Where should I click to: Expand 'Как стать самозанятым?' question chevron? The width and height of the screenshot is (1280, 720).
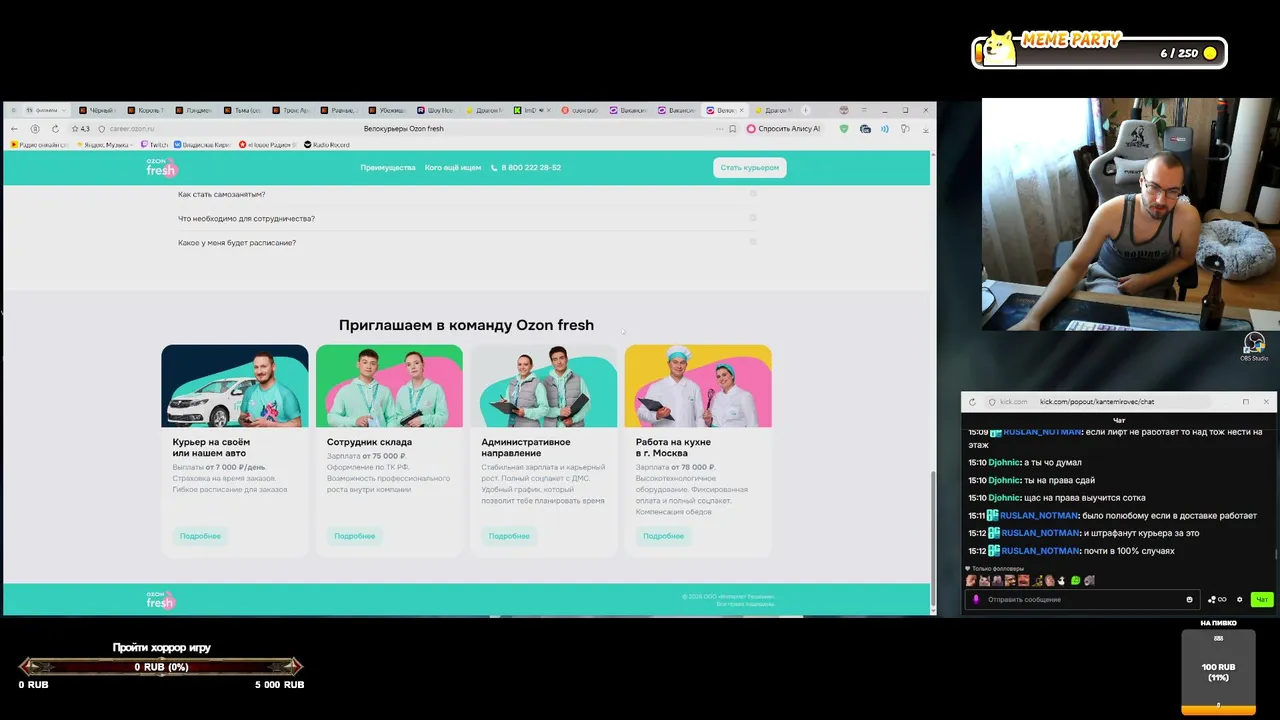(753, 194)
